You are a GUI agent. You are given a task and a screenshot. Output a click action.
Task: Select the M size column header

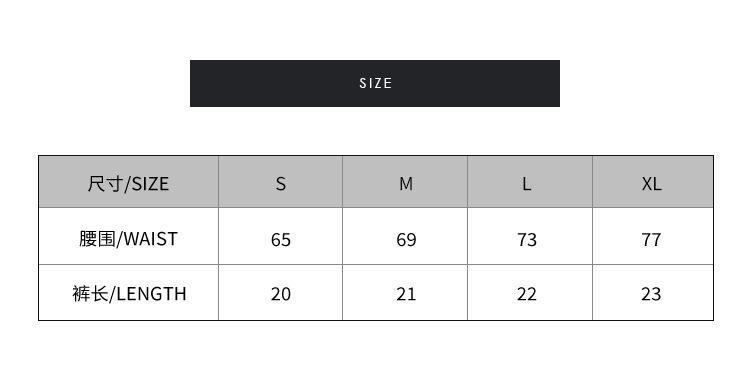pos(405,181)
